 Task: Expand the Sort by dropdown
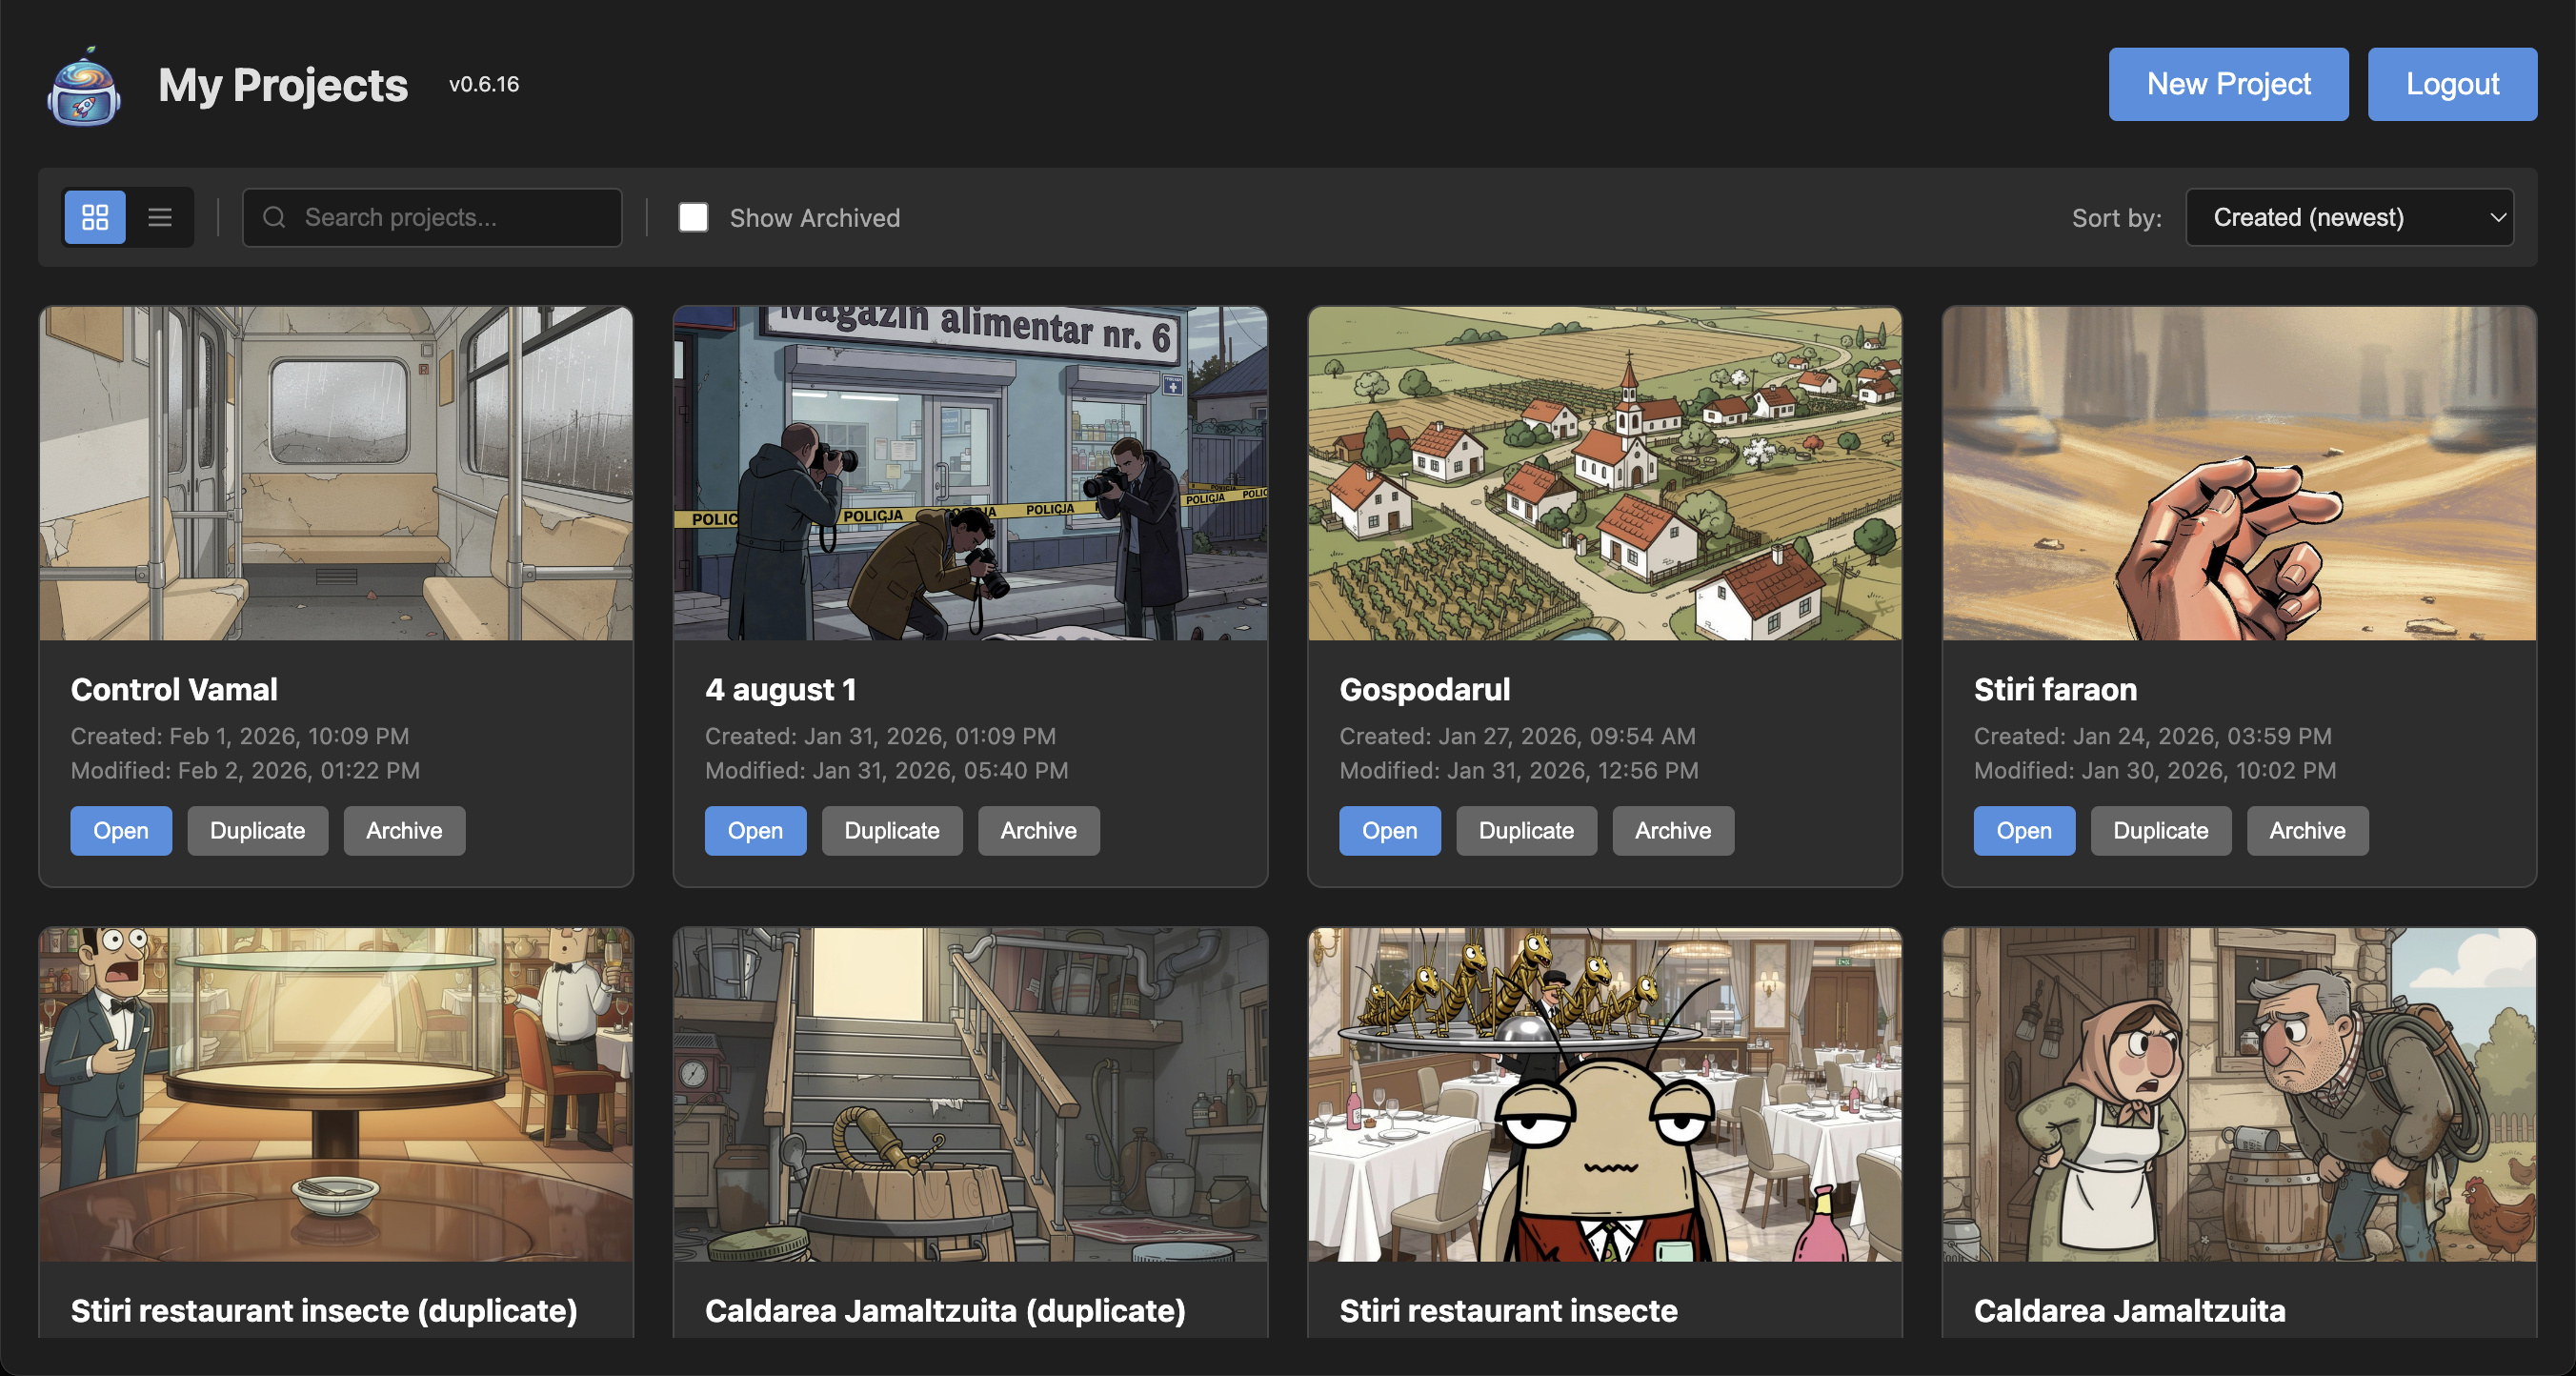pyautogui.click(x=2348, y=217)
